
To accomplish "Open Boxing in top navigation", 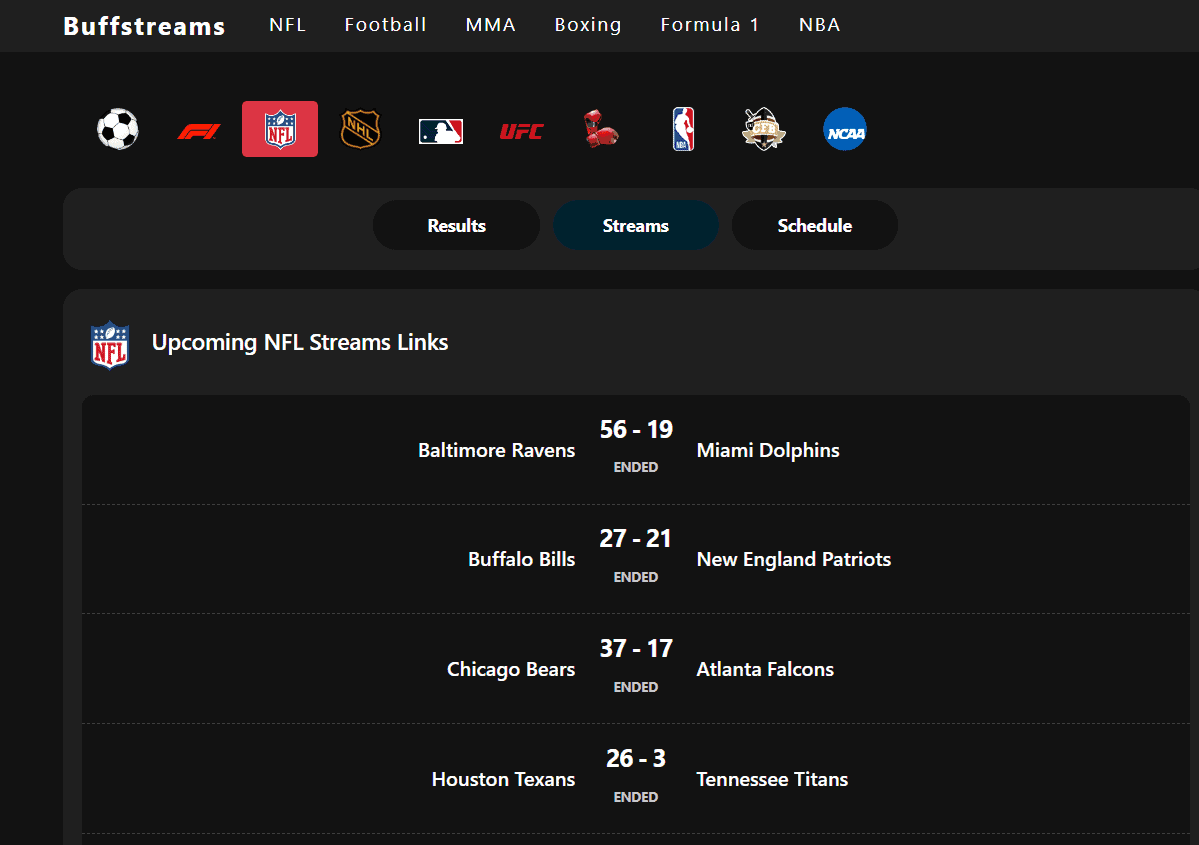I will click(x=588, y=24).
